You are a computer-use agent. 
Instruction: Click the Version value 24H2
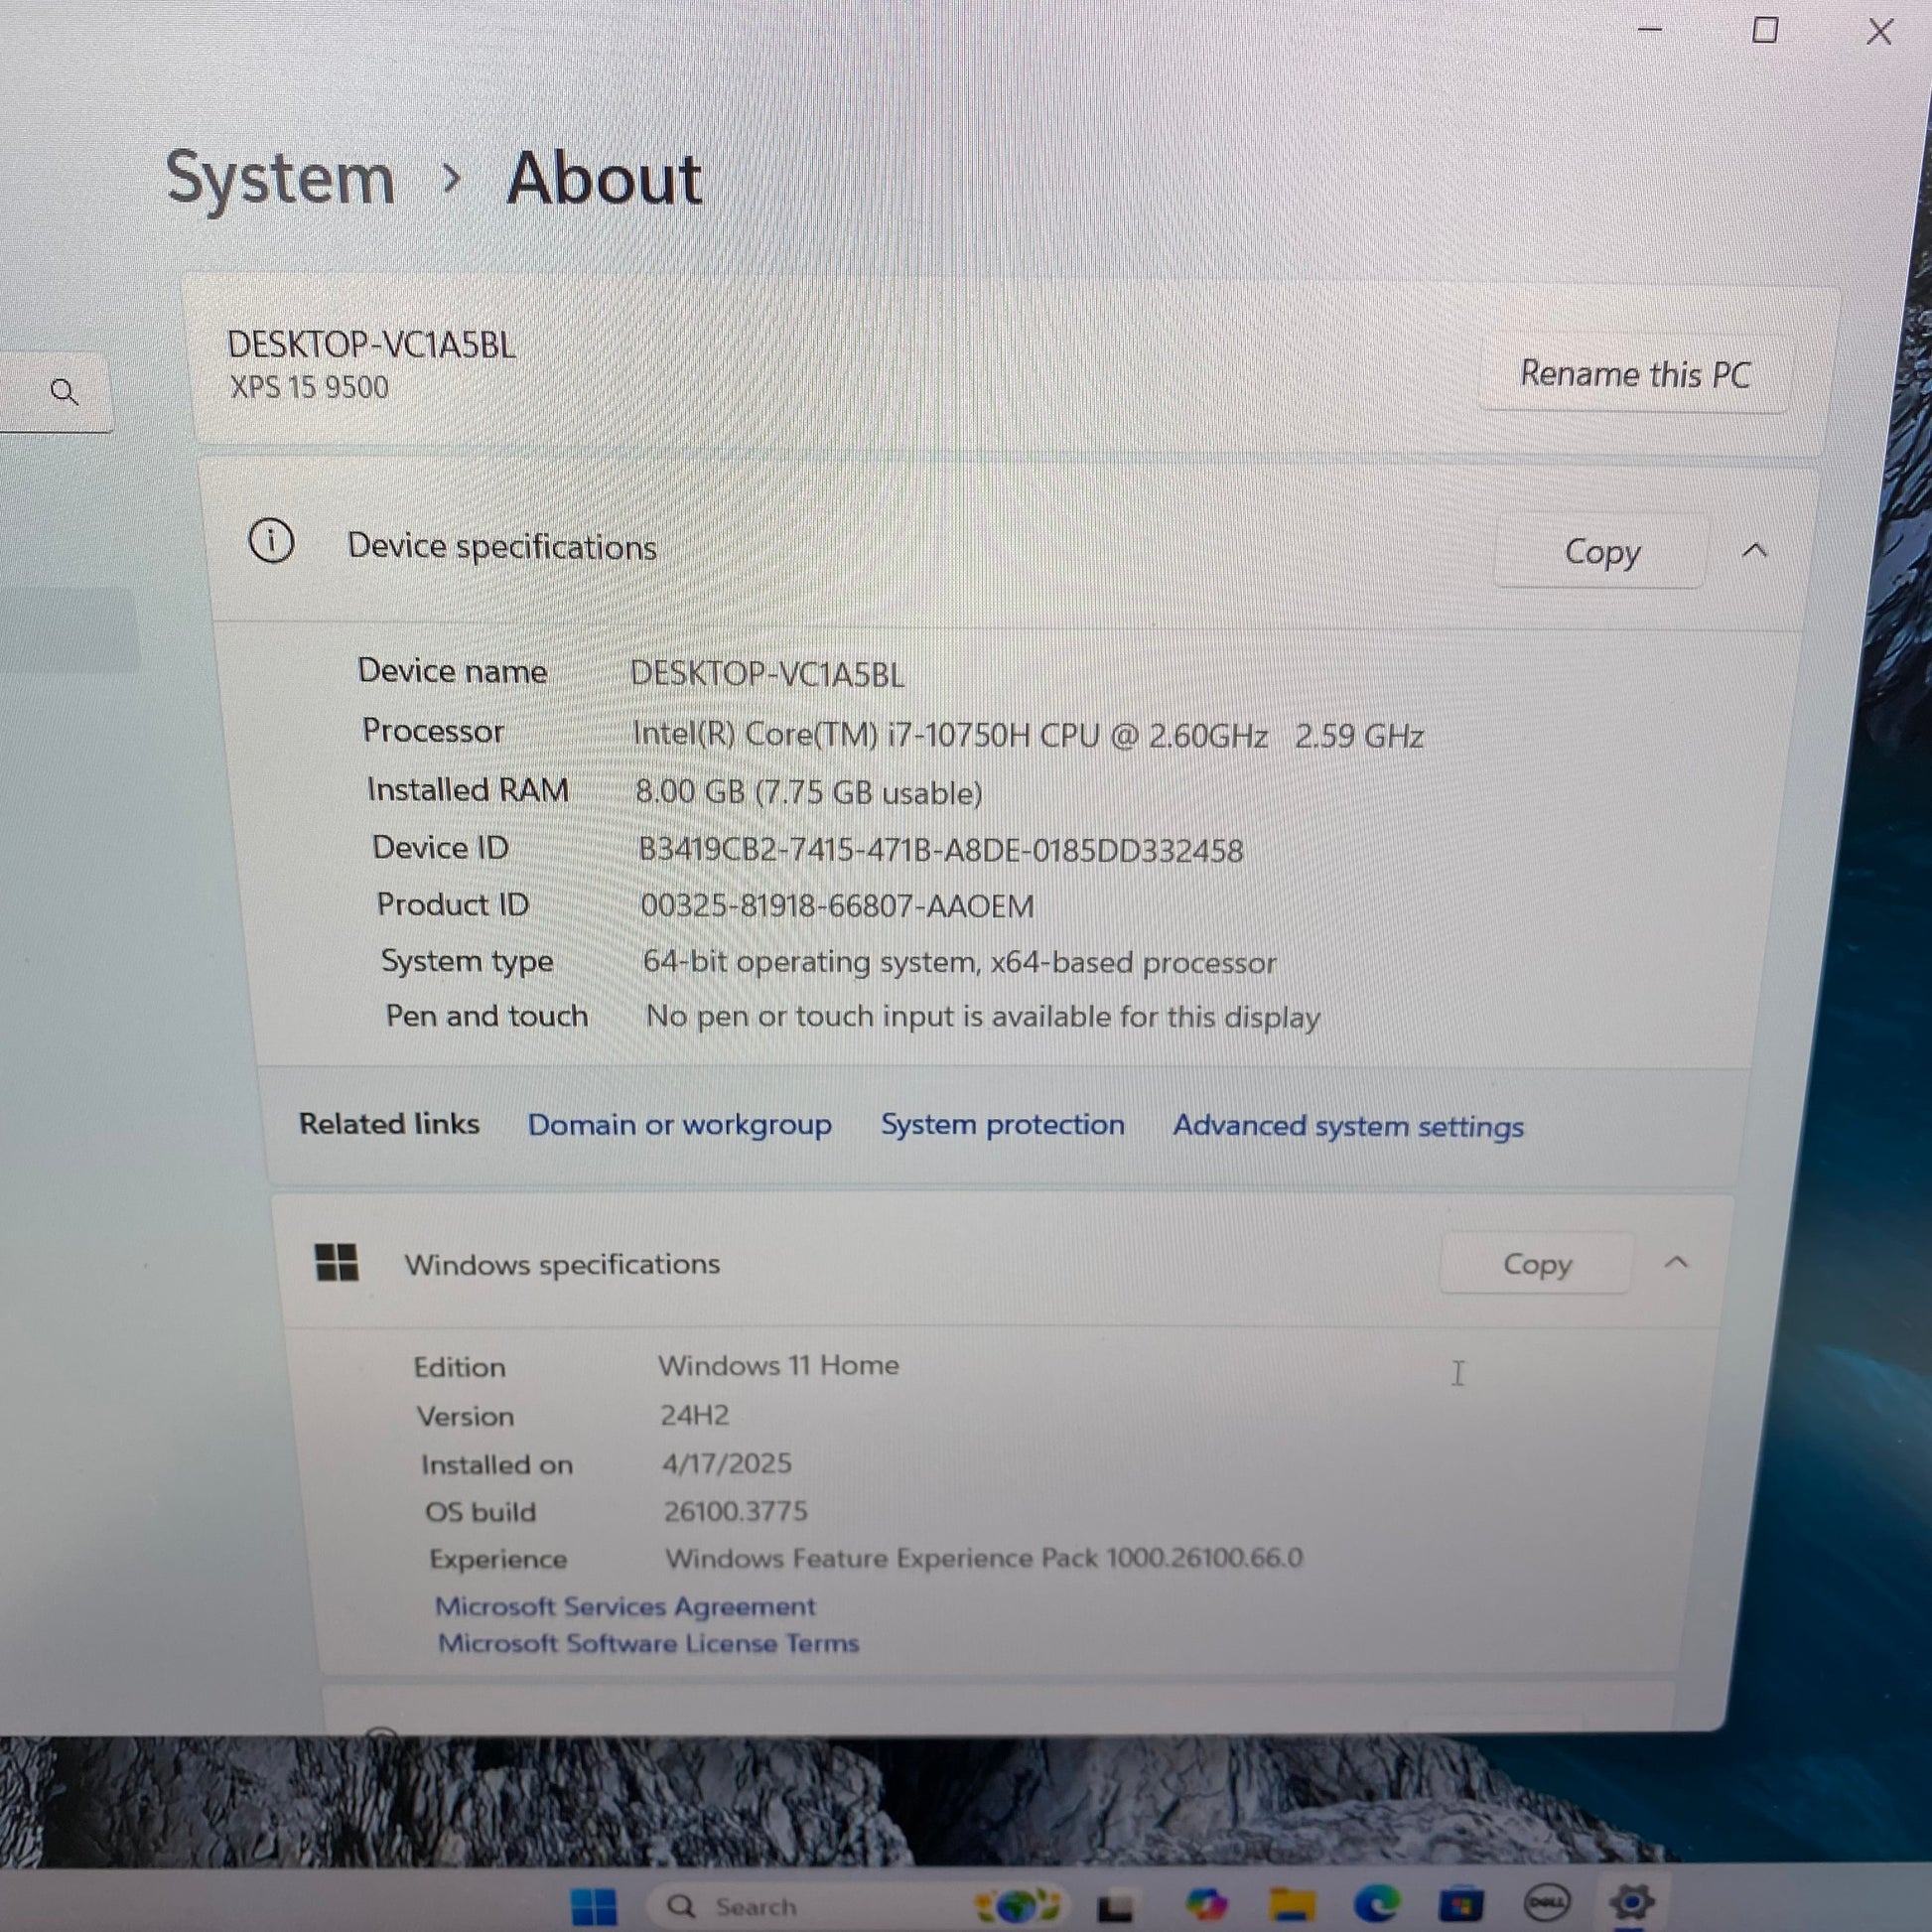[695, 1415]
